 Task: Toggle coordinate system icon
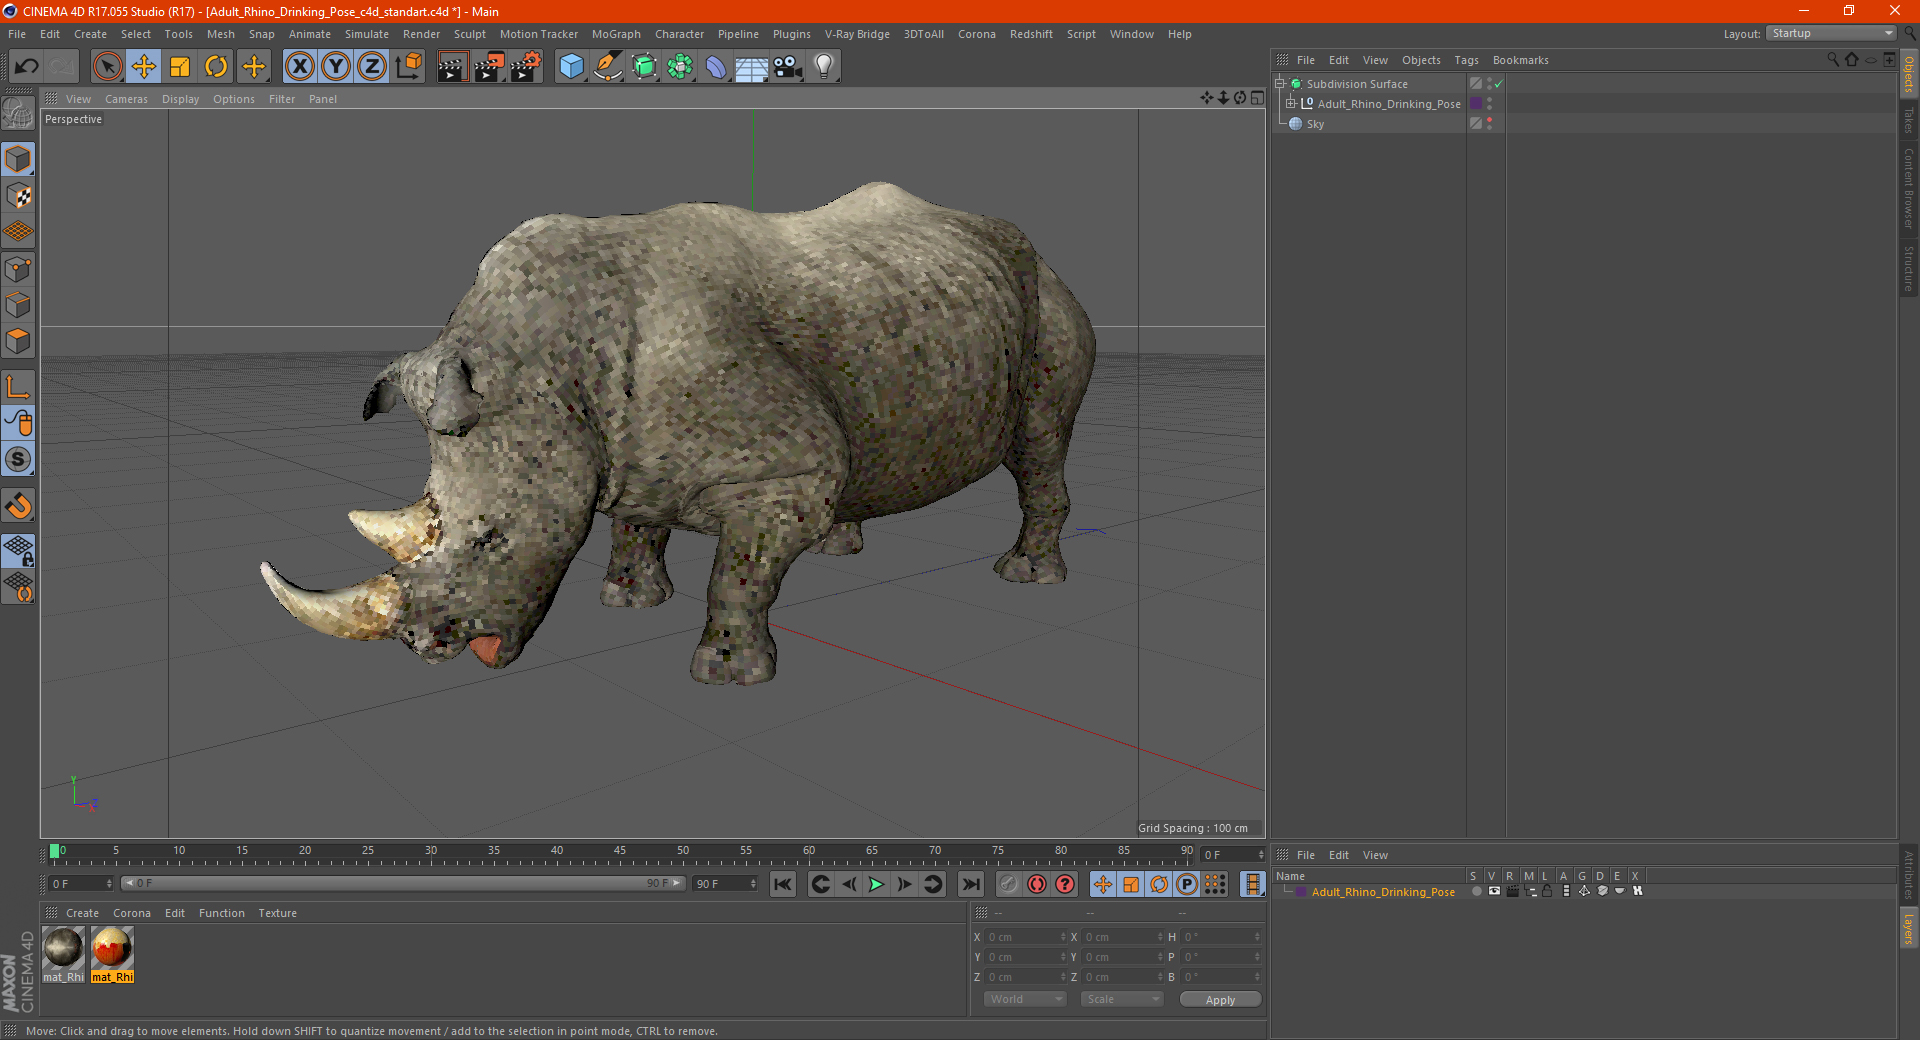(409, 67)
